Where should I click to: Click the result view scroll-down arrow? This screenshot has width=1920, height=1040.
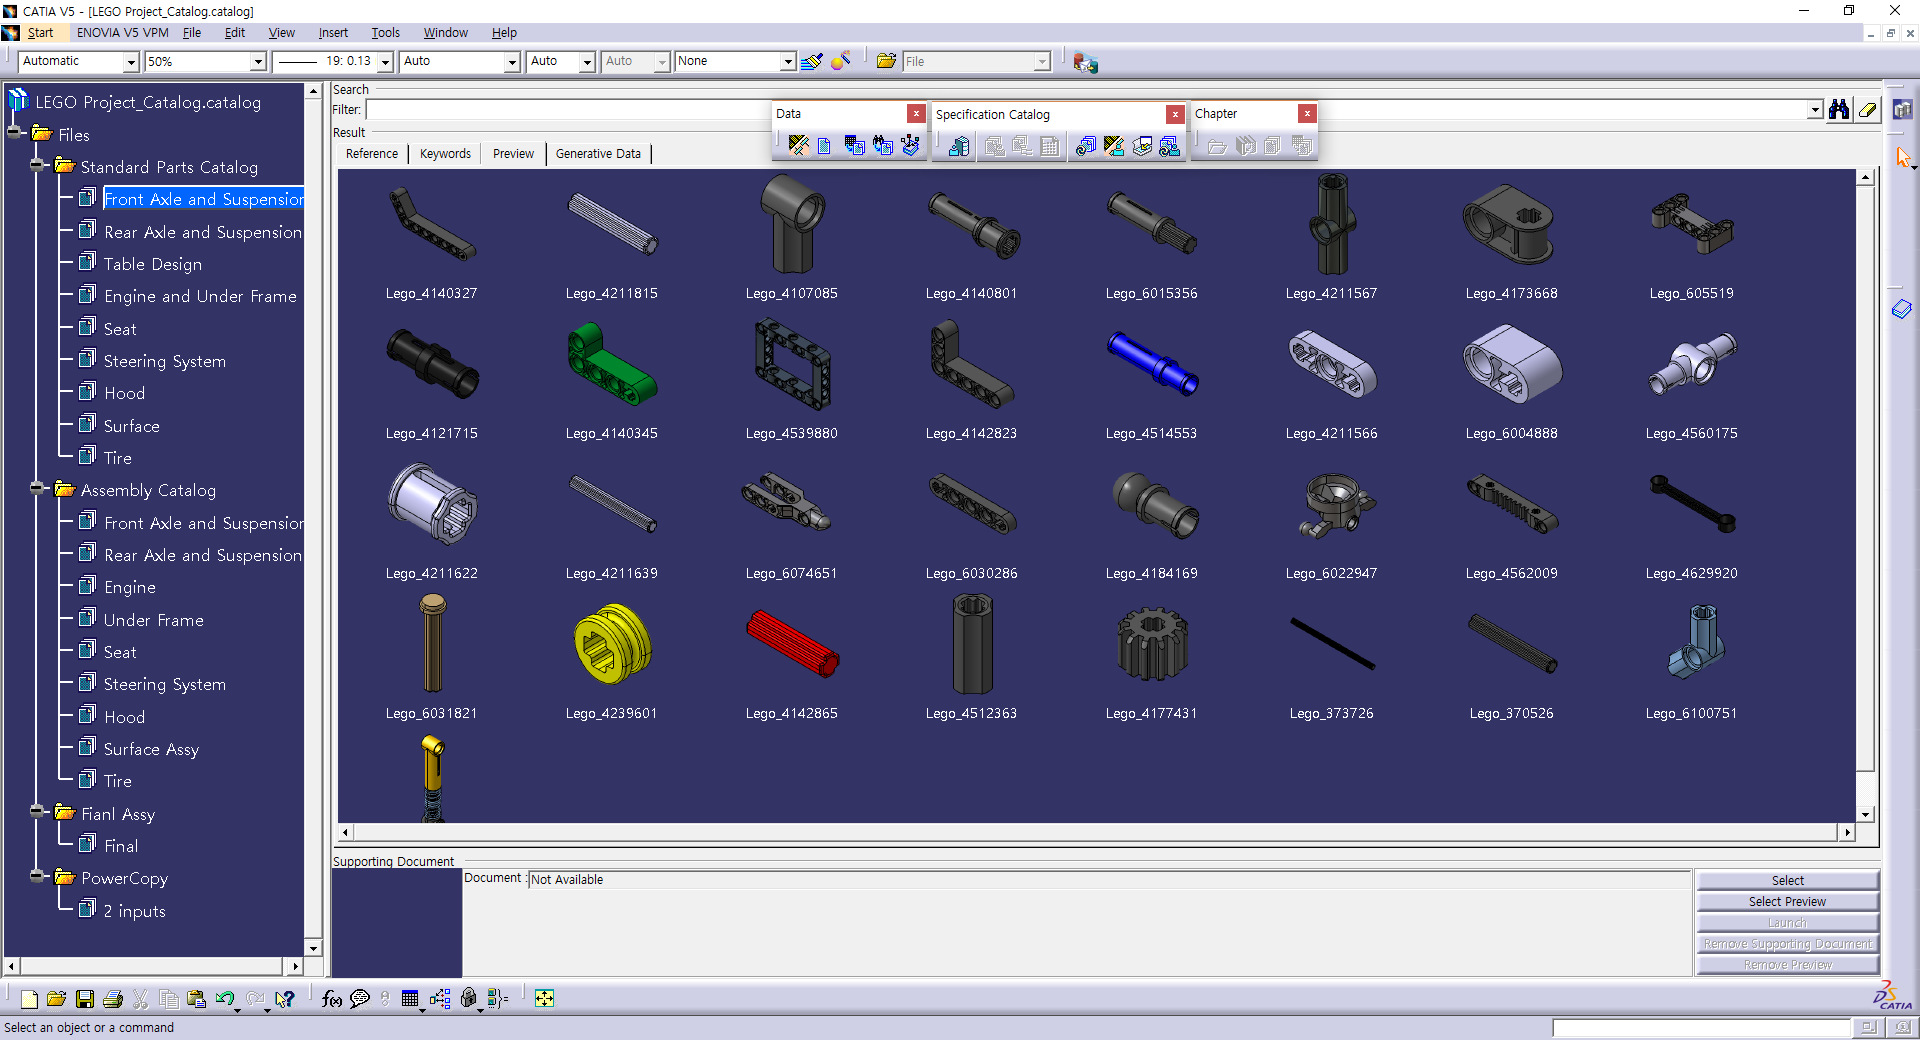[1866, 814]
